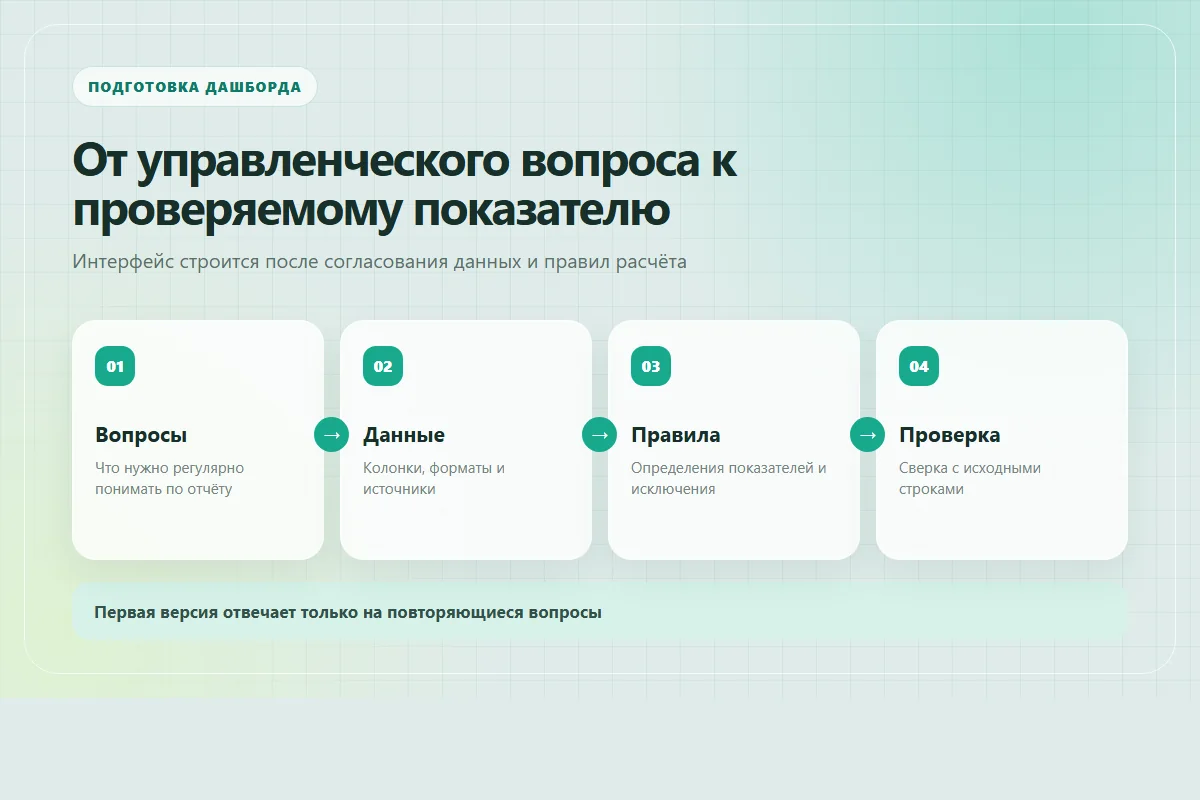Click the arrow between Правила and Проверка

[868, 435]
